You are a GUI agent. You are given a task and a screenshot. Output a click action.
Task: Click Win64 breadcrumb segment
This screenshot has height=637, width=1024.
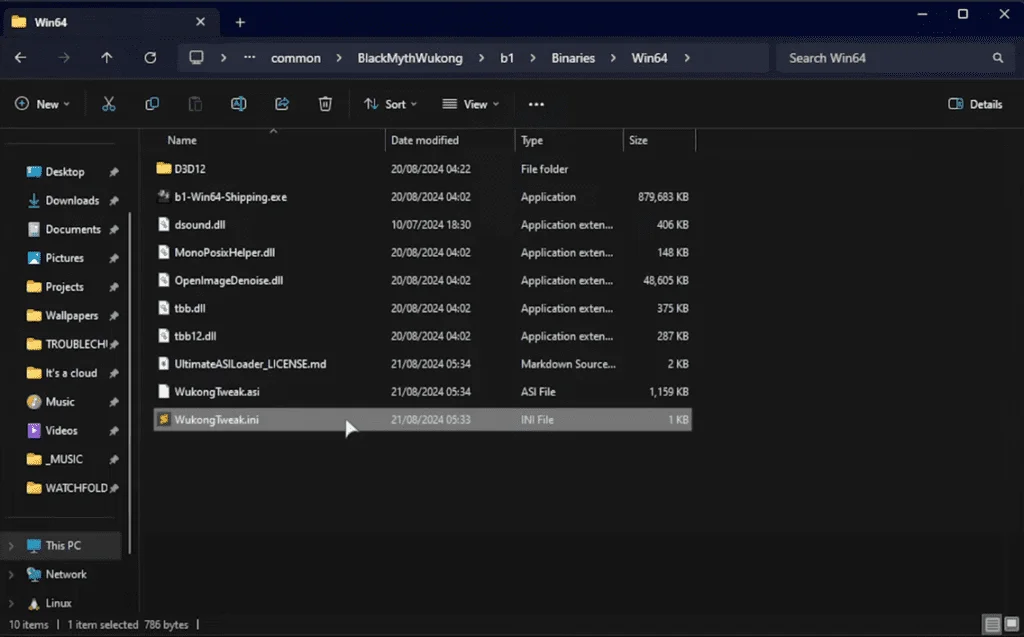[649, 57]
